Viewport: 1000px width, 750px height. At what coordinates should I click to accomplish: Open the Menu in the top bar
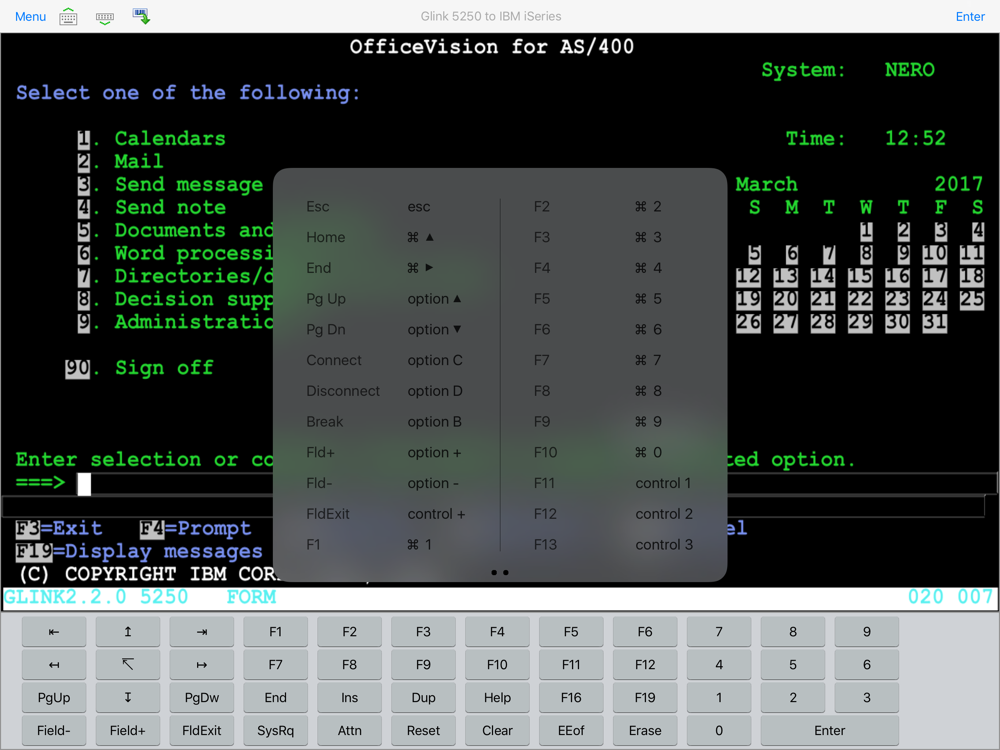[30, 17]
